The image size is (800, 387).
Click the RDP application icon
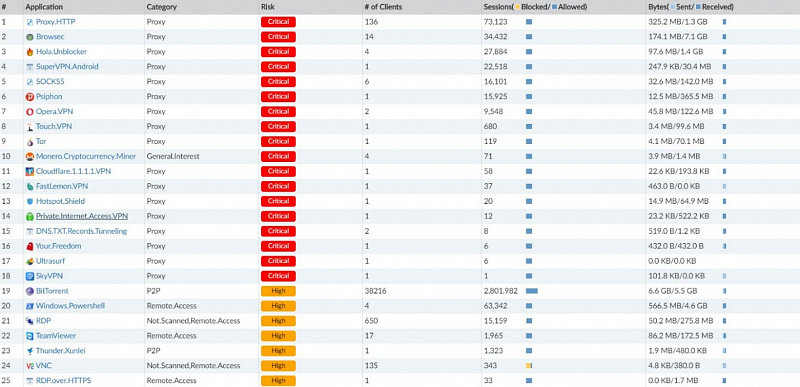click(30, 321)
